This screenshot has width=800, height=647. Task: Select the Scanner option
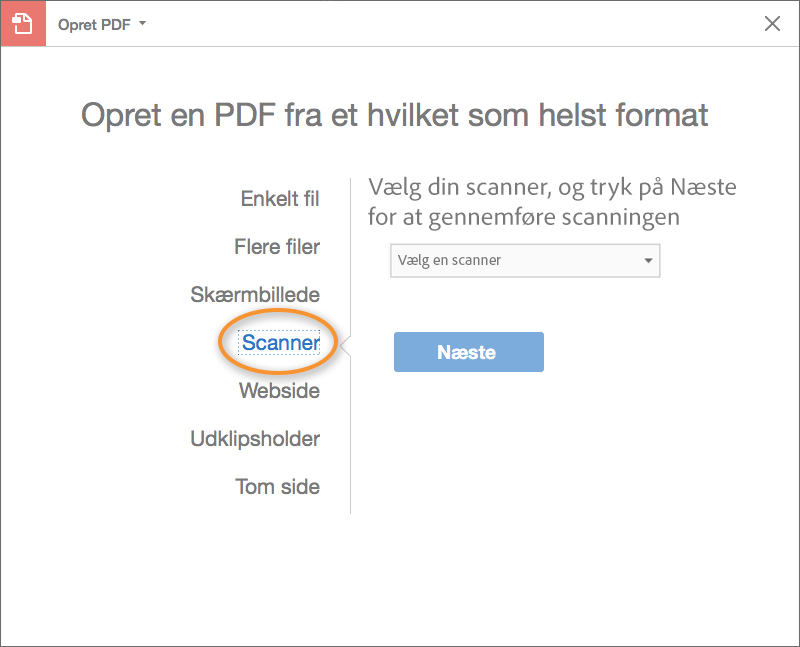280,343
